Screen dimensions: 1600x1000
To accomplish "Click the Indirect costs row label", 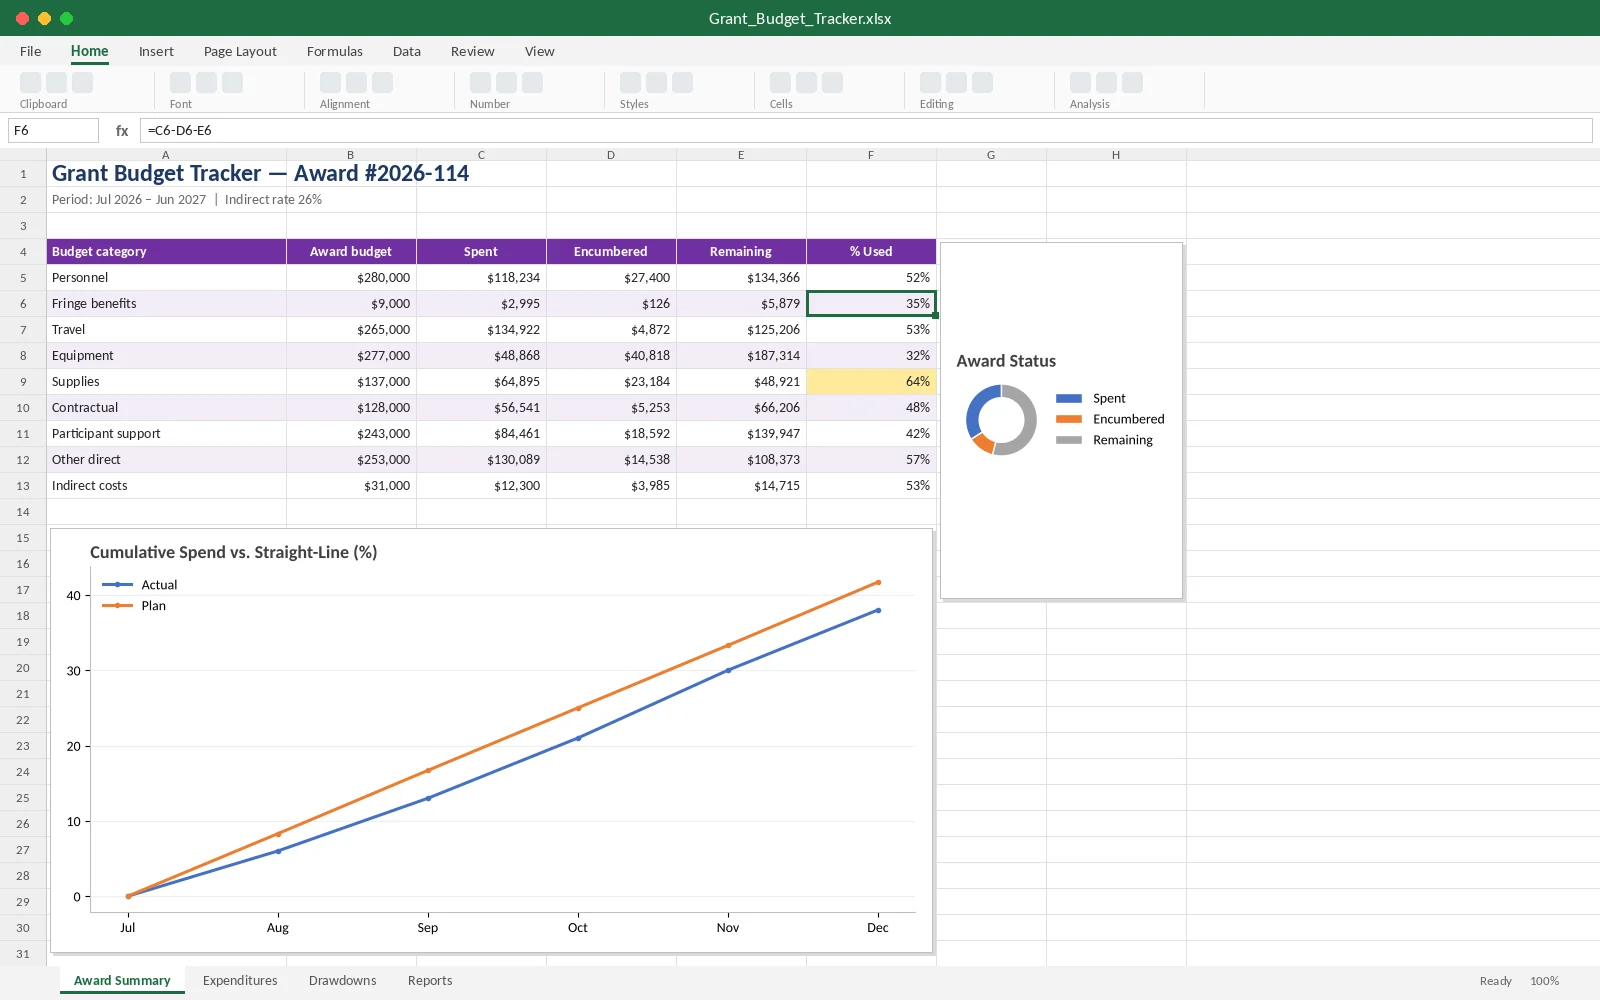I will coord(166,485).
